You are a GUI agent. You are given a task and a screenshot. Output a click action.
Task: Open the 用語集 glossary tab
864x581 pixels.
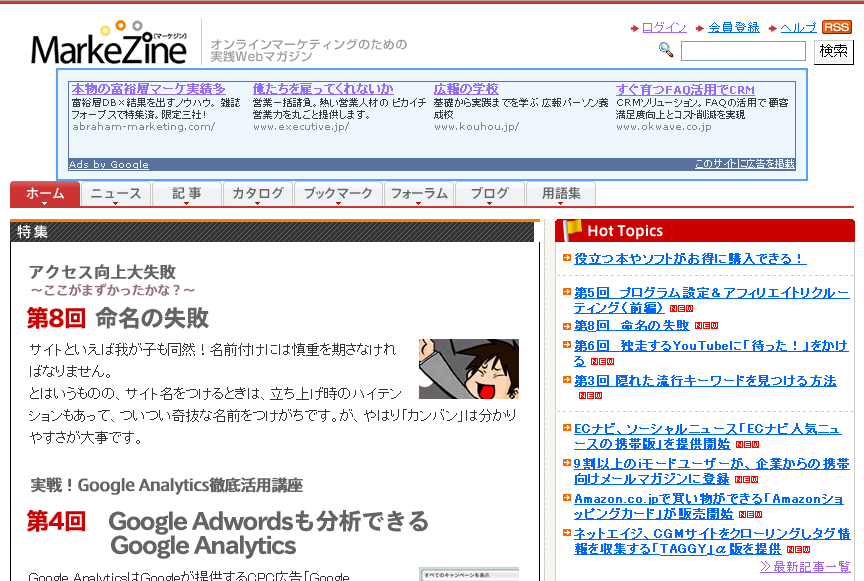(561, 194)
